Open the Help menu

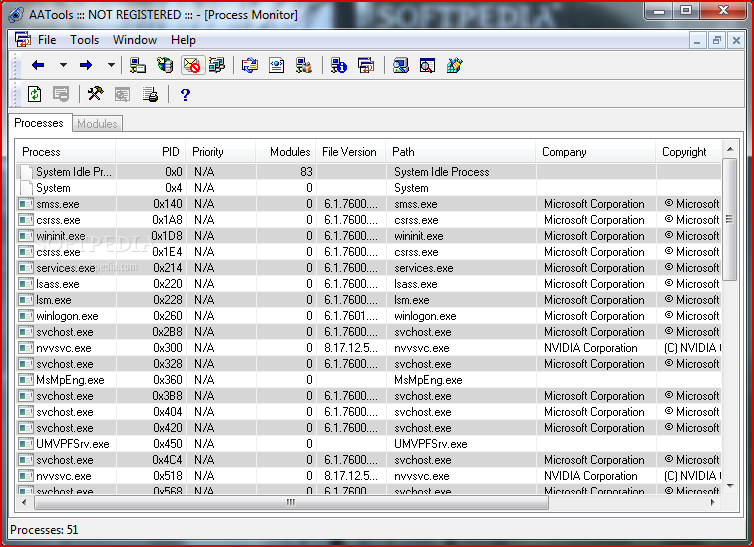(183, 40)
